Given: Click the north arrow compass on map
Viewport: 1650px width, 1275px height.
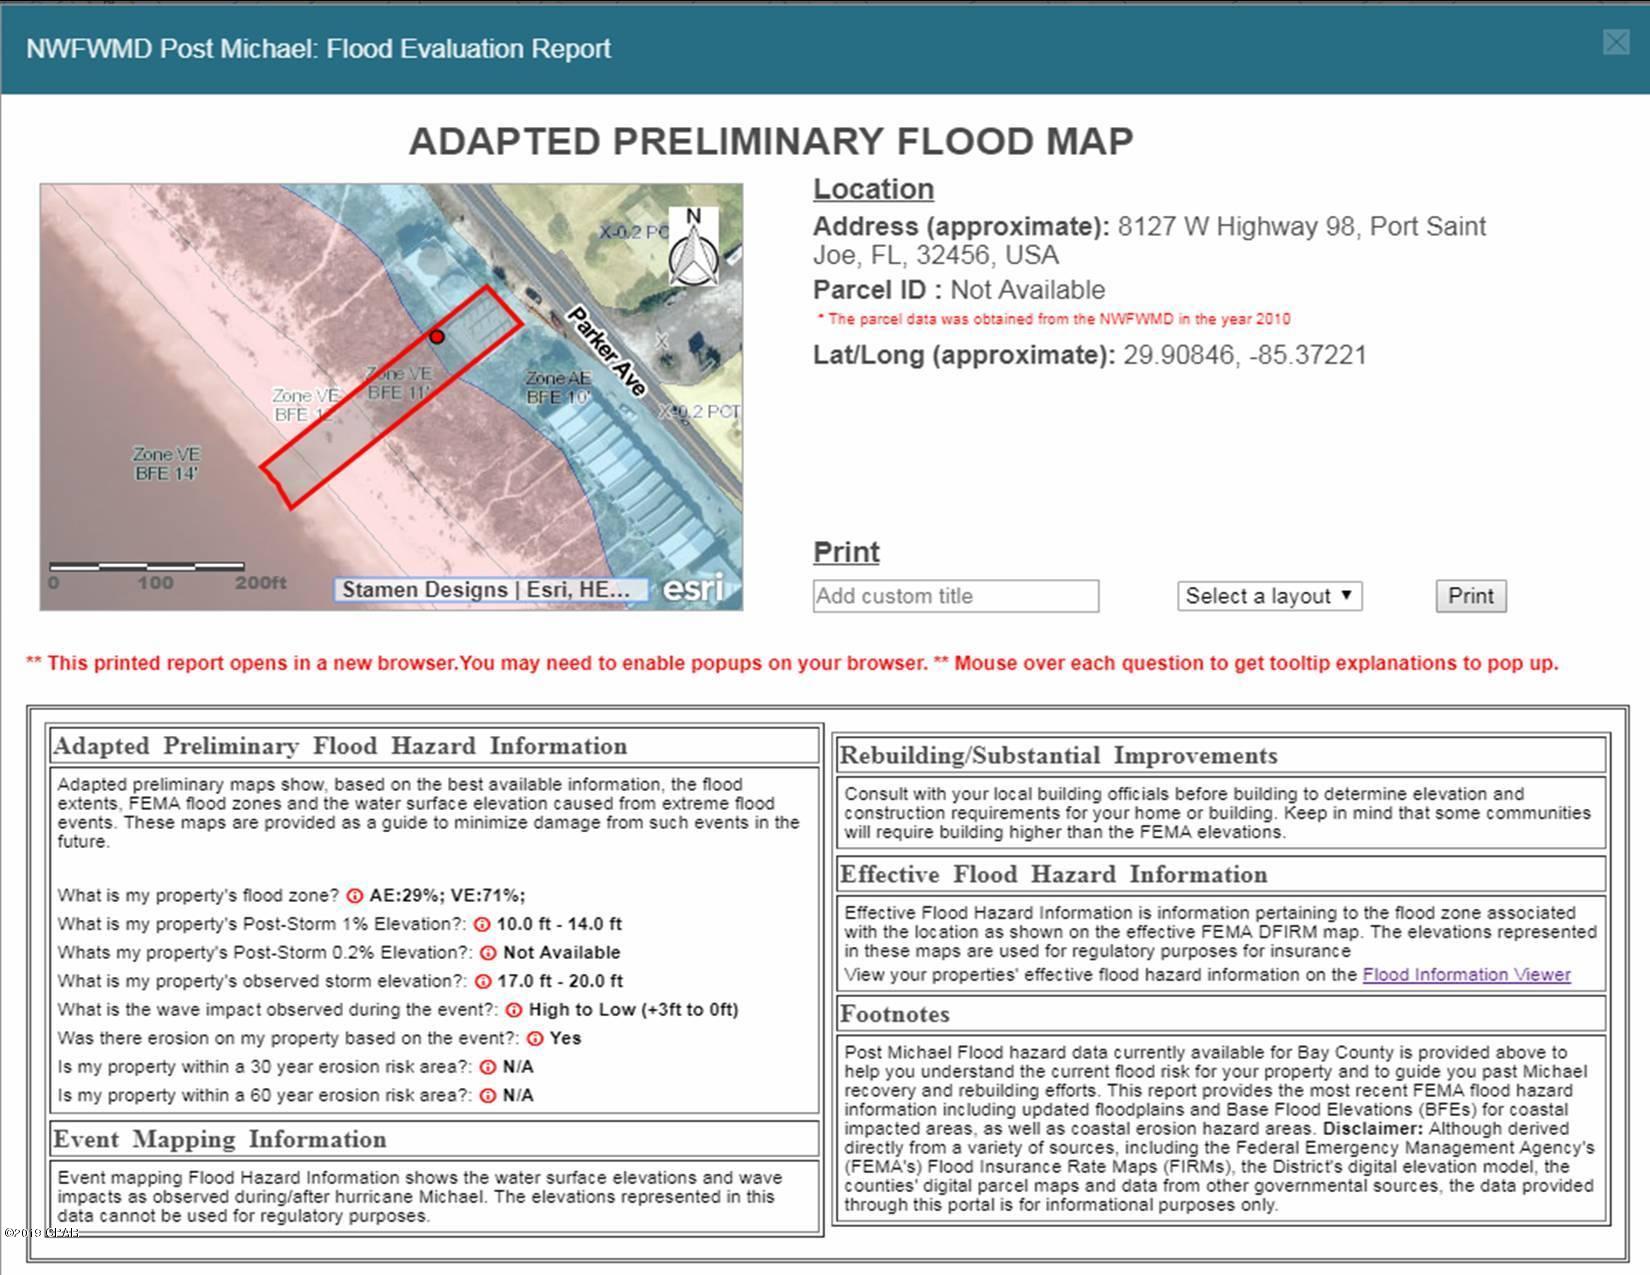Looking at the screenshot, I should click(693, 247).
